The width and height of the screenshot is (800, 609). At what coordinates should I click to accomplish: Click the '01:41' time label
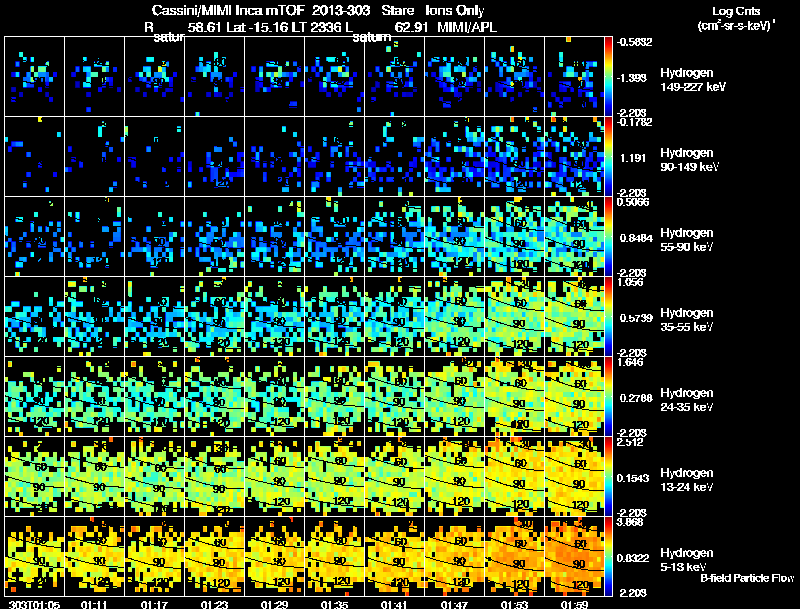point(394,604)
